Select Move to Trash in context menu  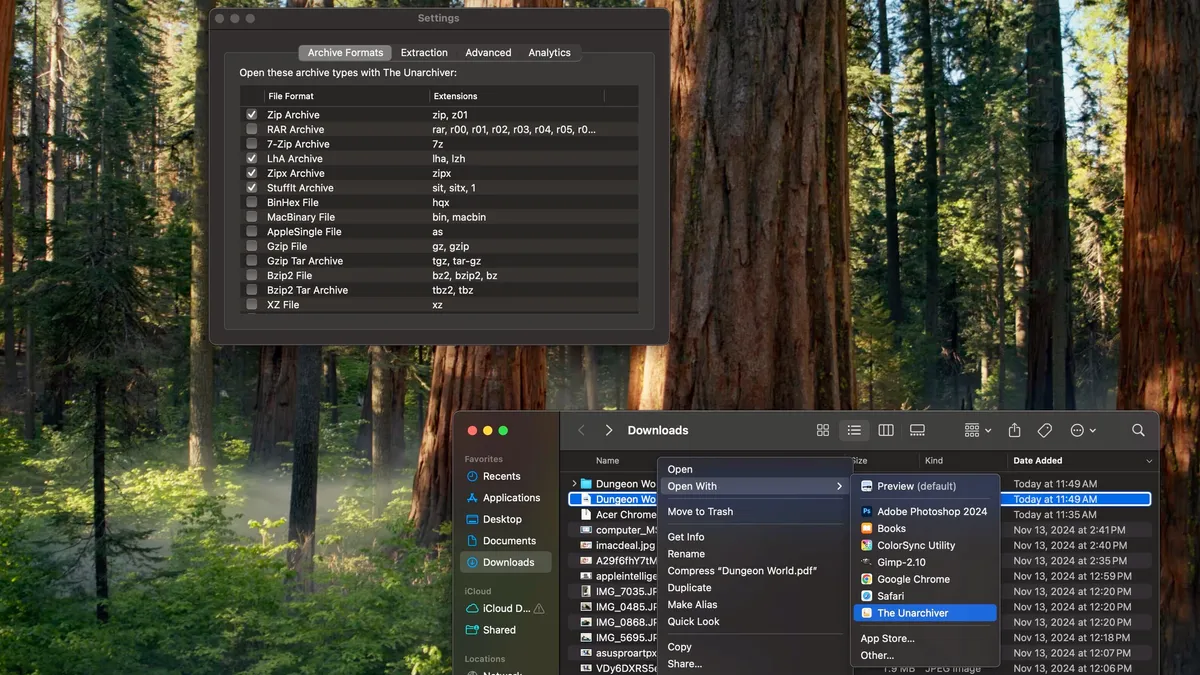[x=700, y=511]
